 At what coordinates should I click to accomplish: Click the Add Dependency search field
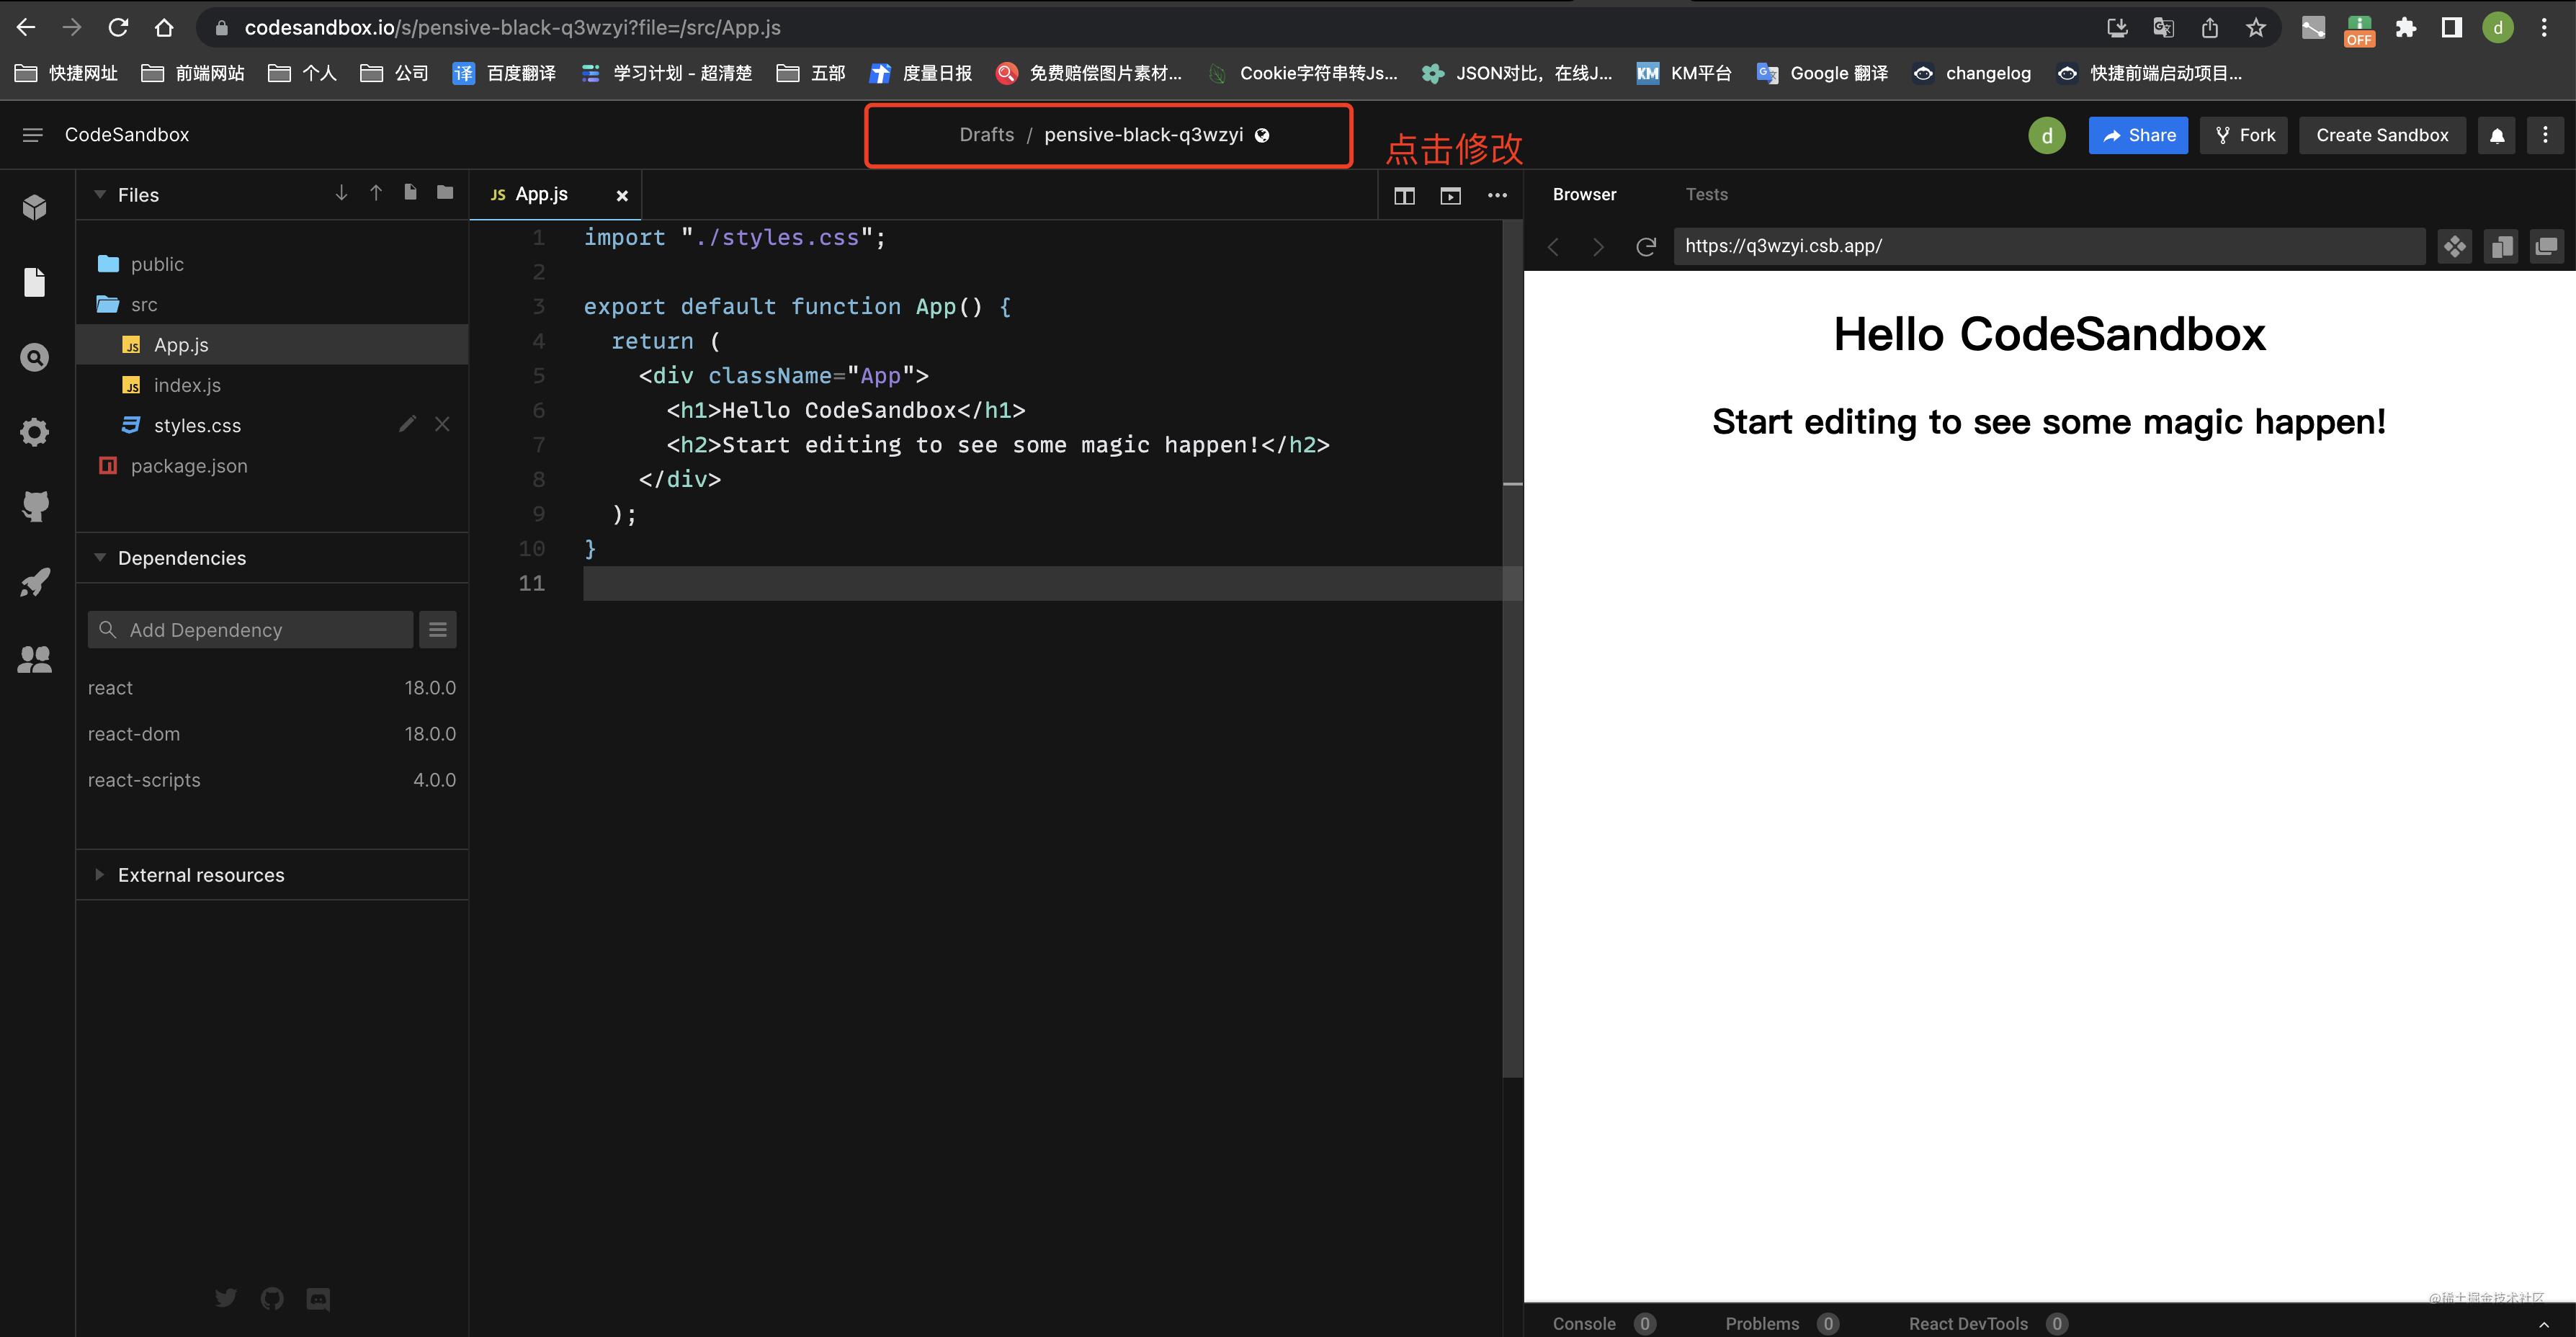(x=250, y=629)
